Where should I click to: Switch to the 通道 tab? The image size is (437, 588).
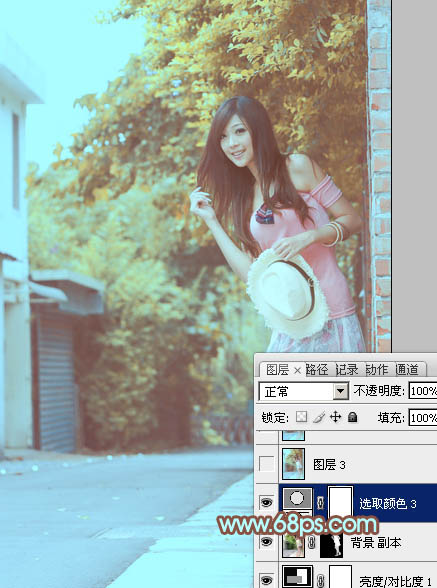[407, 370]
